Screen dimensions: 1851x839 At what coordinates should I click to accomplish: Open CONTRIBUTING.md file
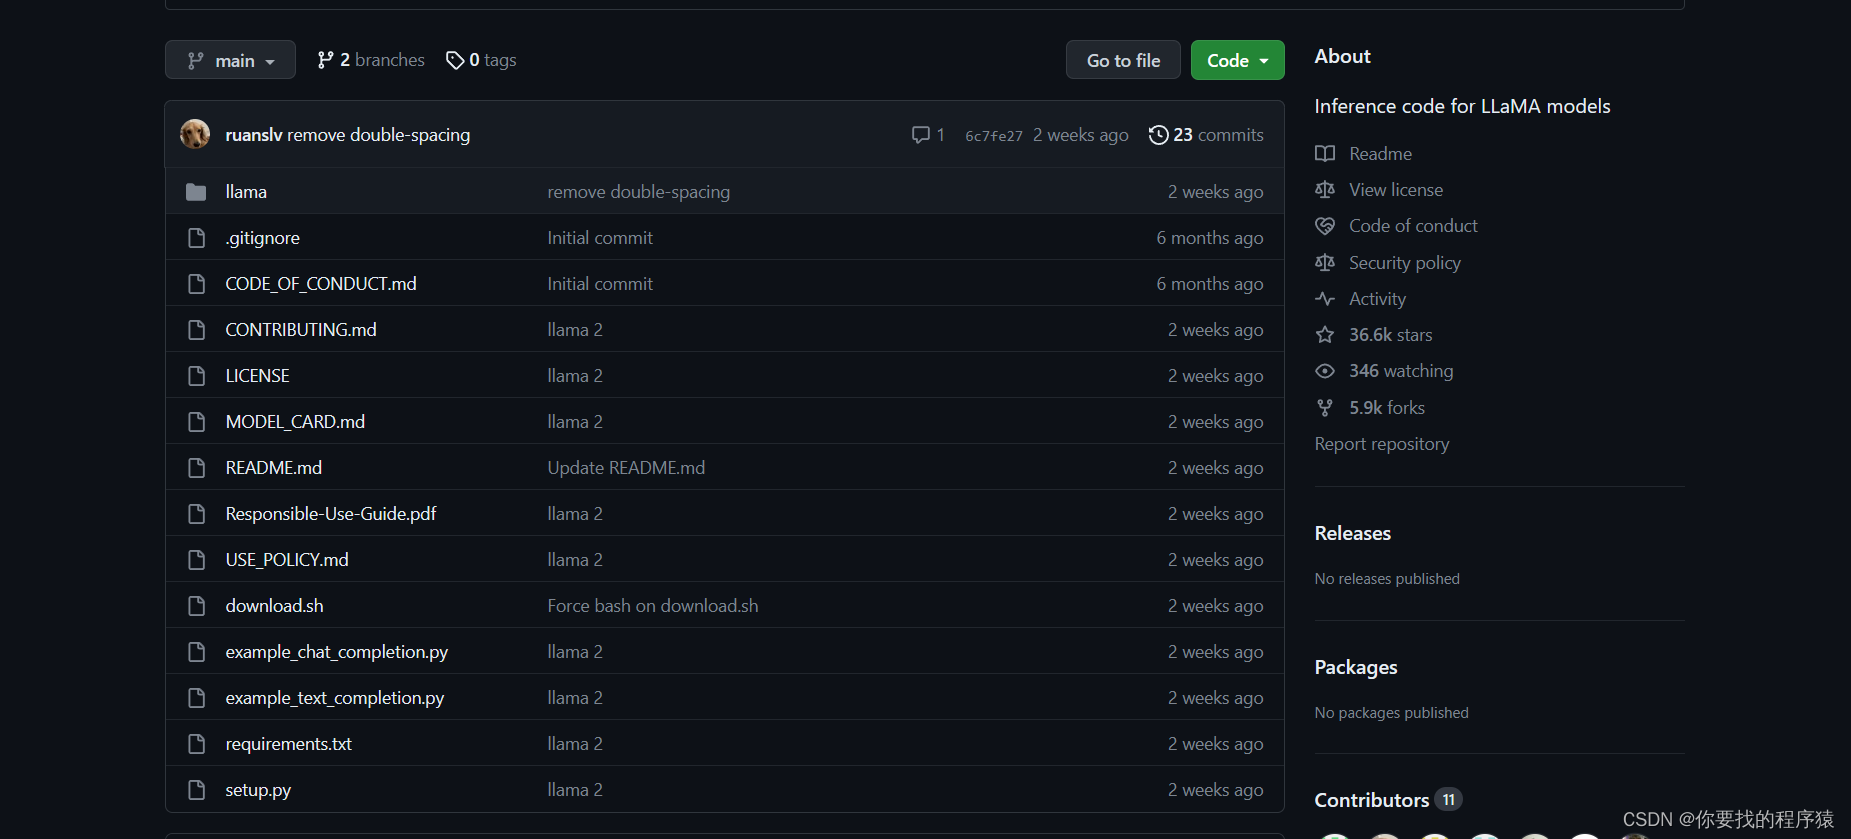pos(301,329)
